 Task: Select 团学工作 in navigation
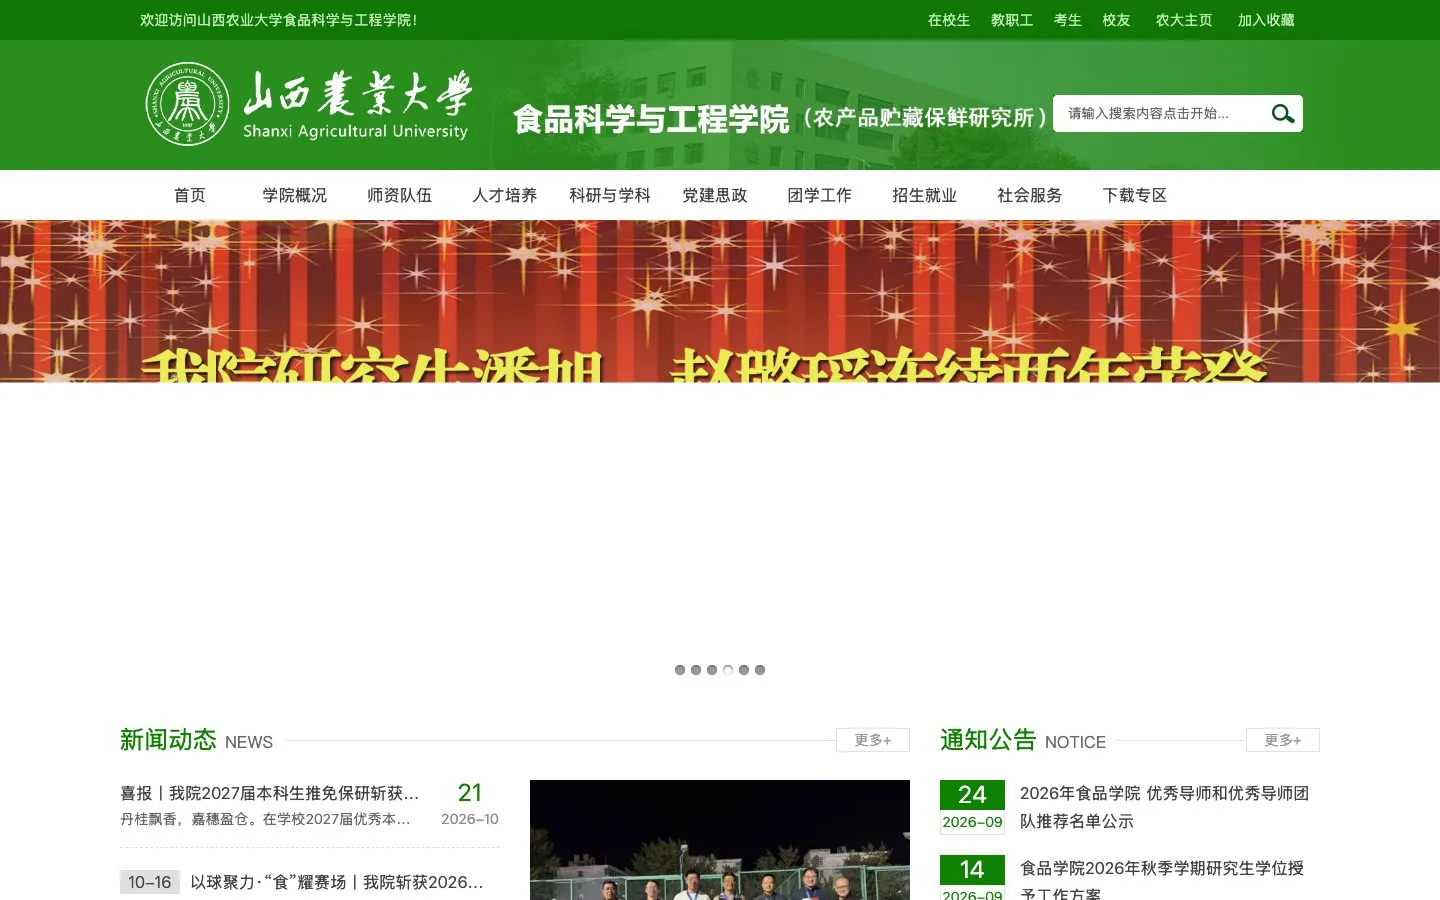[820, 195]
